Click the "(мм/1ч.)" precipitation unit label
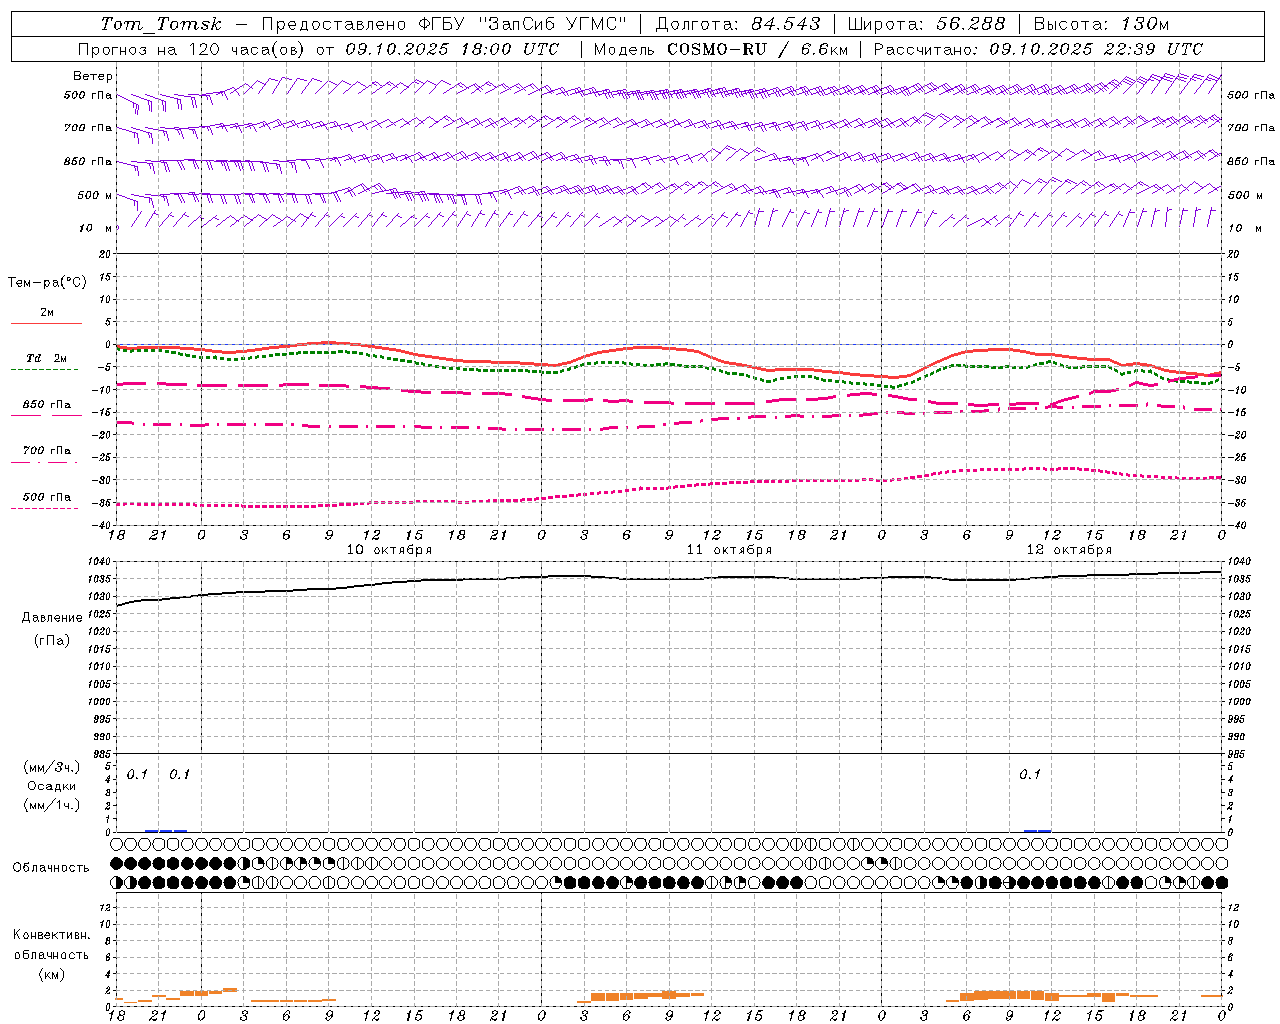Image resolution: width=1280 pixels, height=1024 pixels. [x=52, y=805]
